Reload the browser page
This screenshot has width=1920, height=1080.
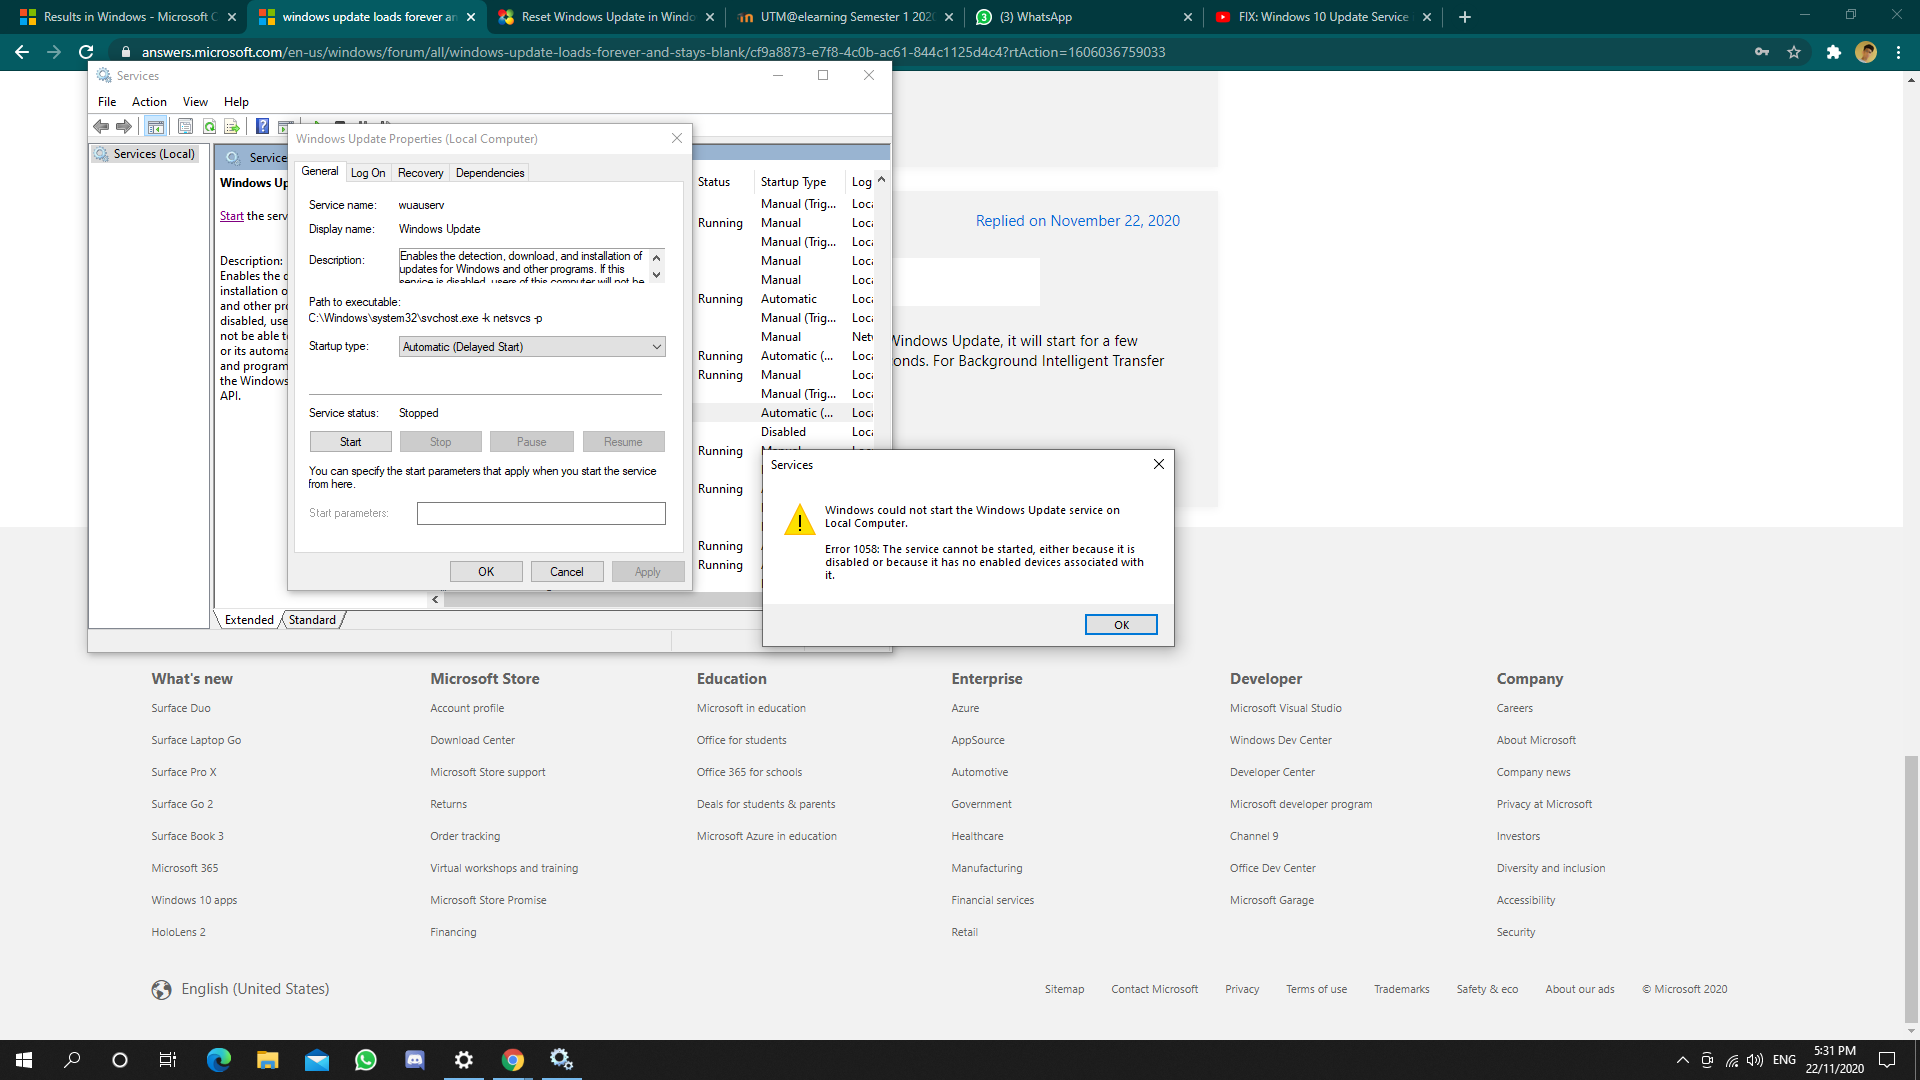86,52
